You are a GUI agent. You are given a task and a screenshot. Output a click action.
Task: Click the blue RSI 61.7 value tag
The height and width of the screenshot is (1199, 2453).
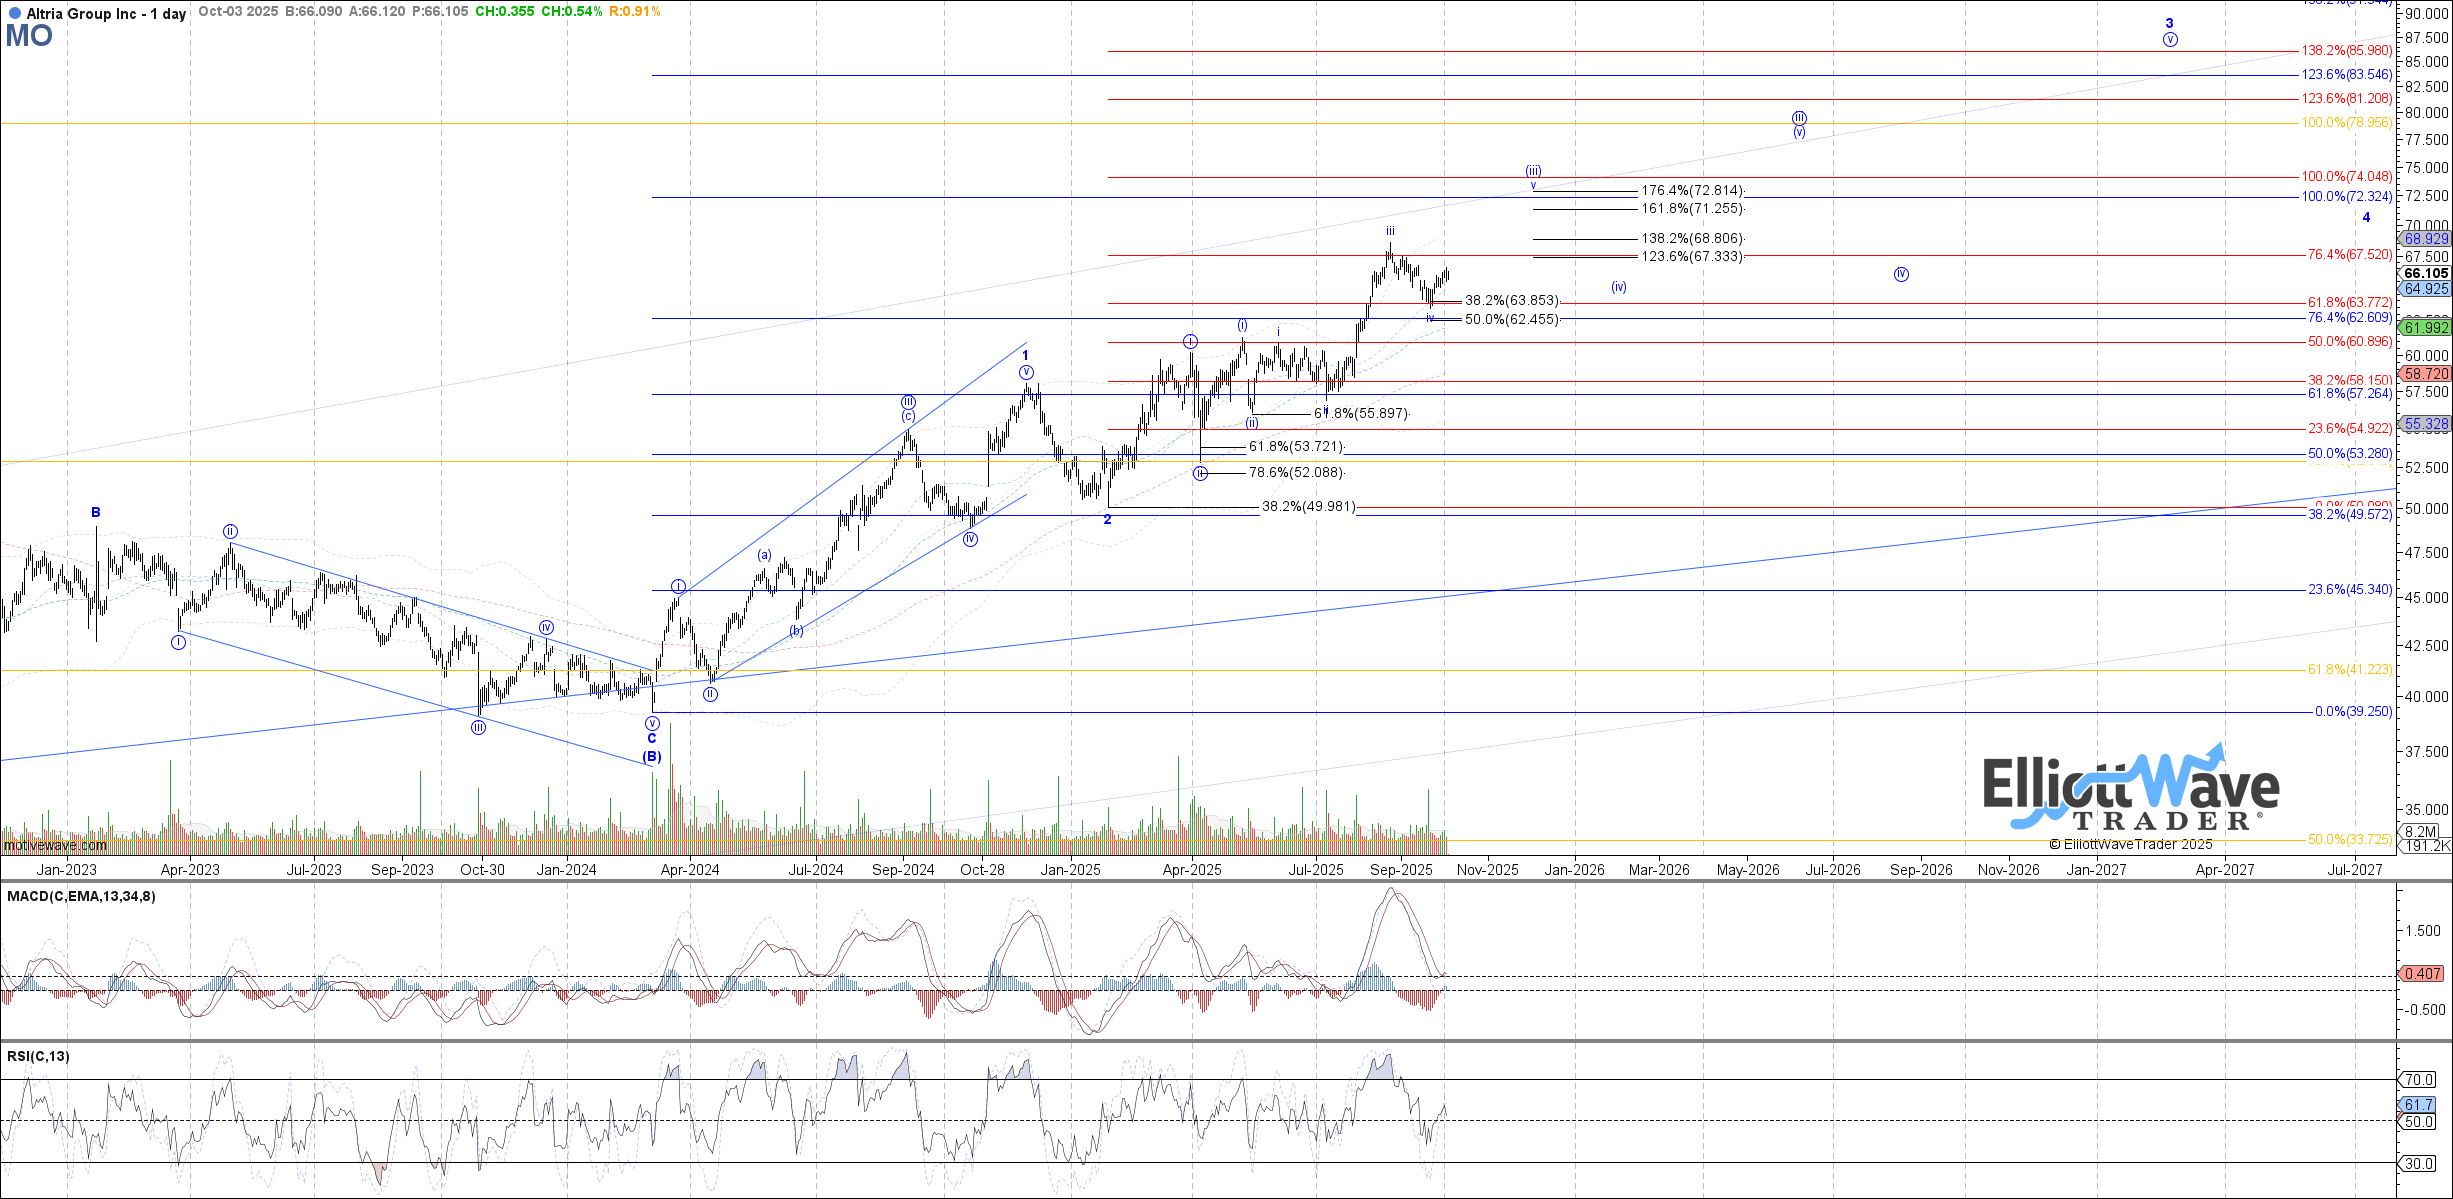point(2418,1104)
